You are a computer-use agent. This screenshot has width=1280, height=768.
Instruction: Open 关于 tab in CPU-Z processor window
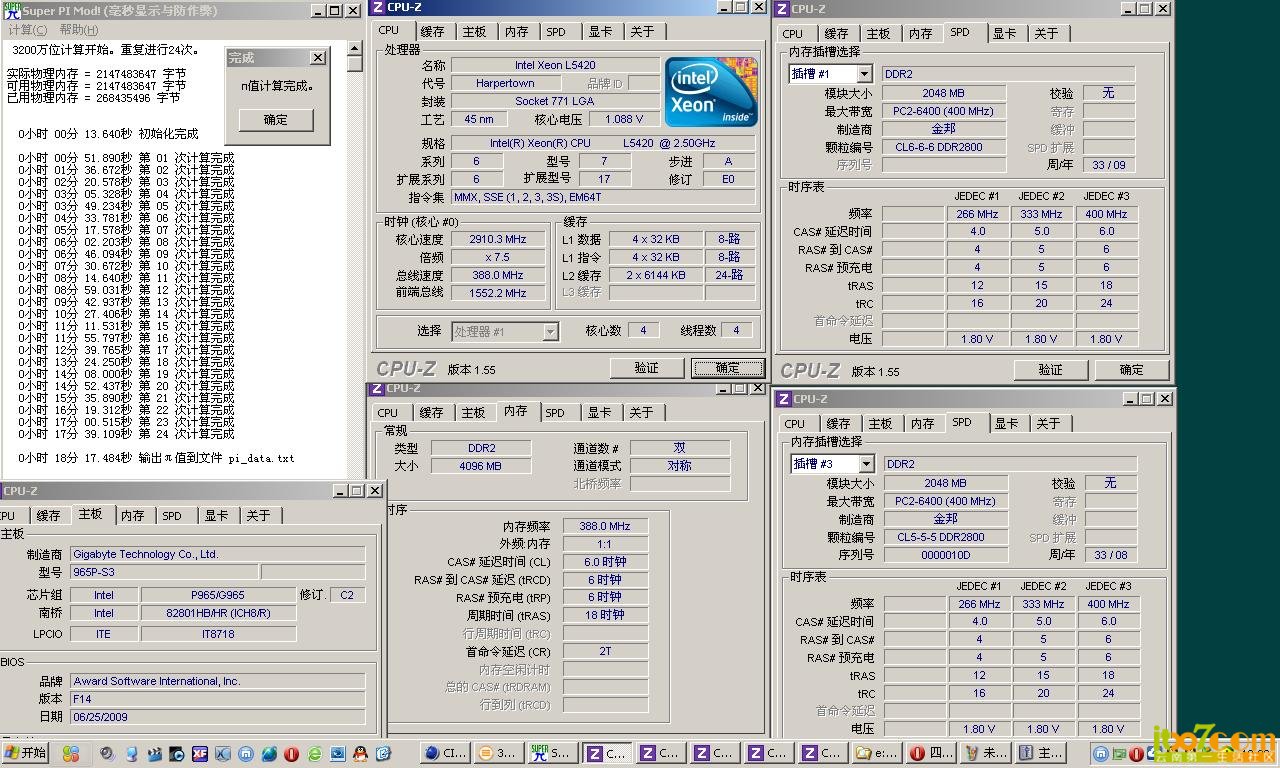(642, 32)
